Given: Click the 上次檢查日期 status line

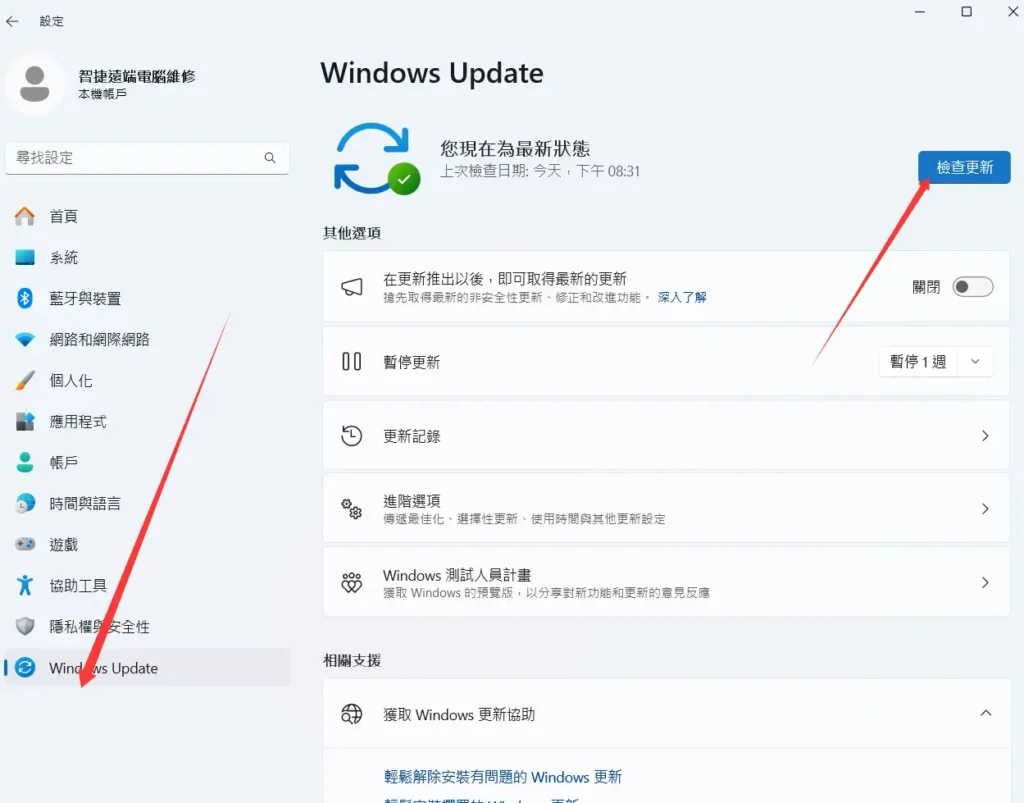Looking at the screenshot, I should point(540,171).
